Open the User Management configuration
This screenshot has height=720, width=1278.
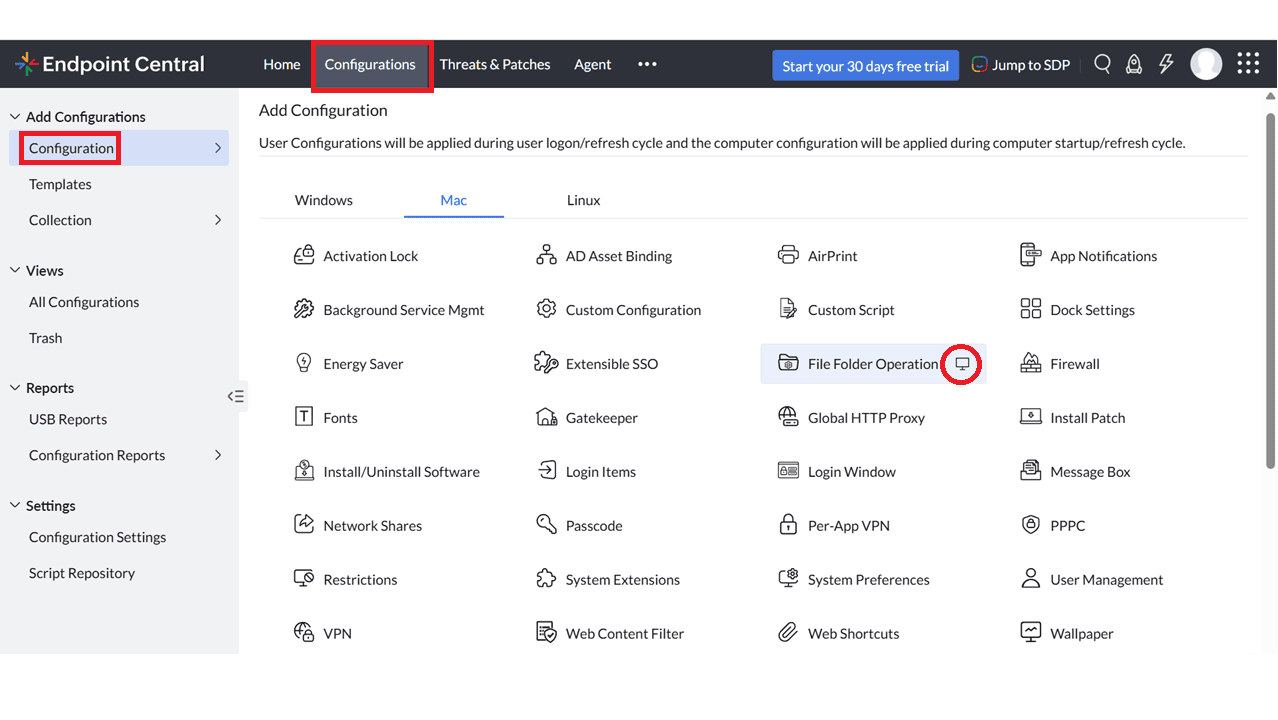coord(1091,579)
